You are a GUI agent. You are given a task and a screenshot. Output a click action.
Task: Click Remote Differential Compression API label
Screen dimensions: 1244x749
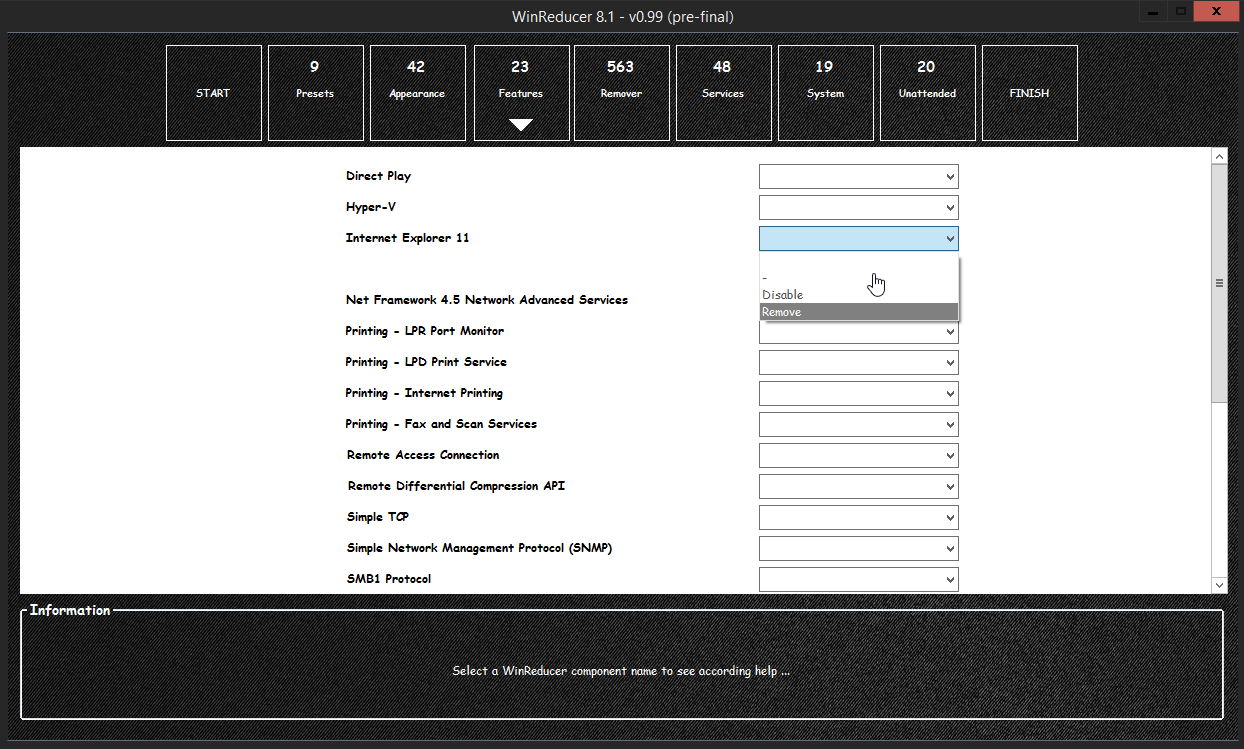coord(457,486)
